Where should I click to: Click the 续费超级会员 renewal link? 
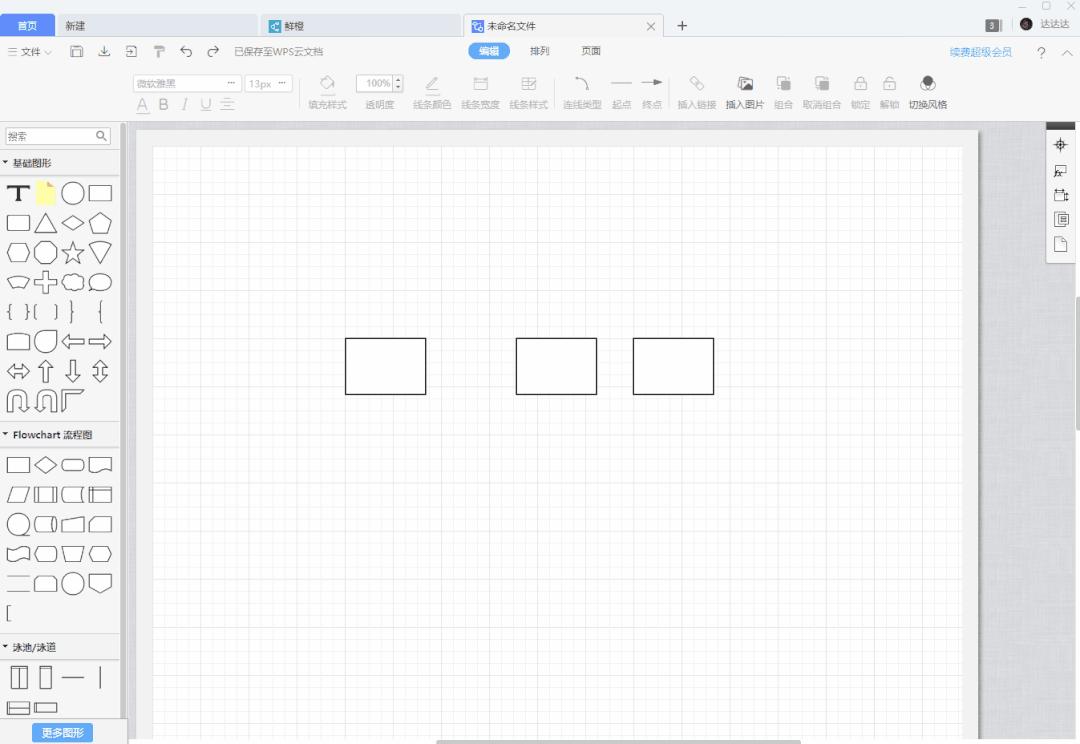(x=980, y=52)
